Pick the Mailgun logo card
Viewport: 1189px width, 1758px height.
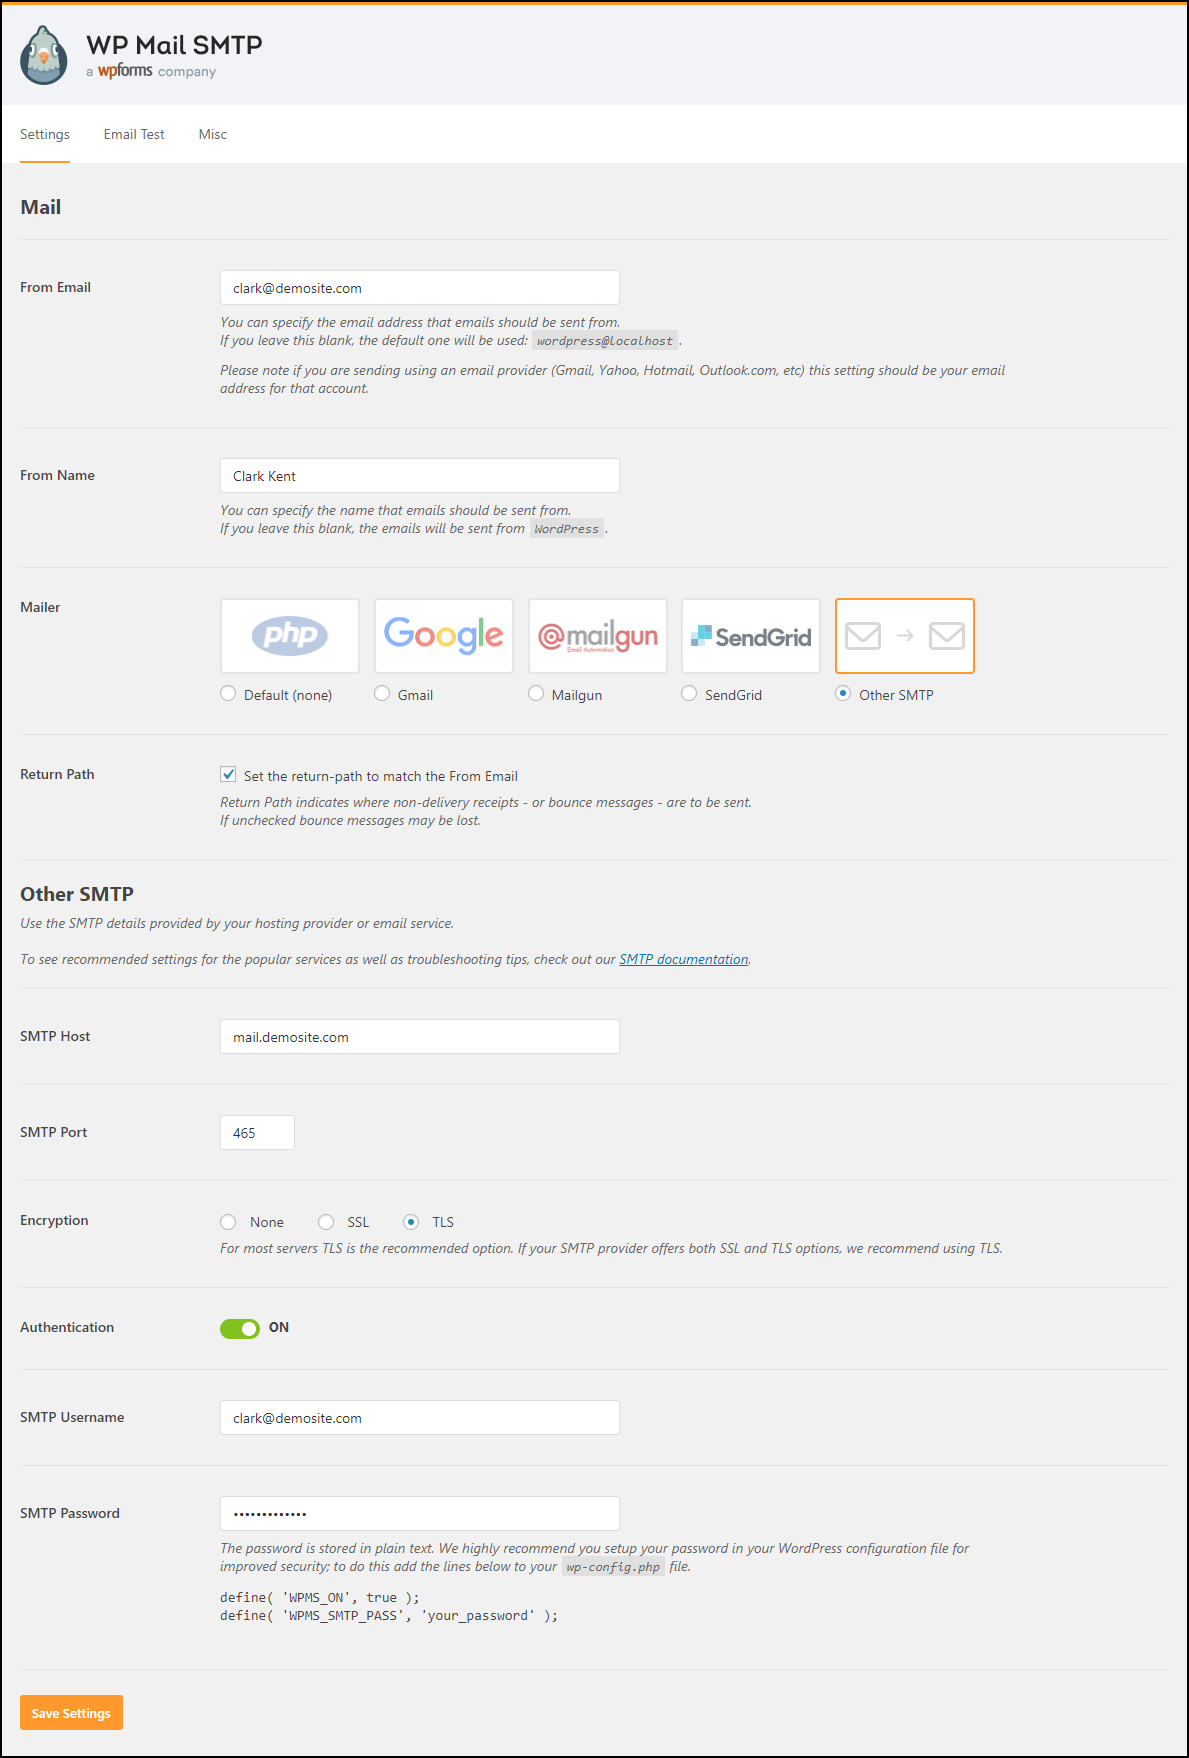click(598, 636)
